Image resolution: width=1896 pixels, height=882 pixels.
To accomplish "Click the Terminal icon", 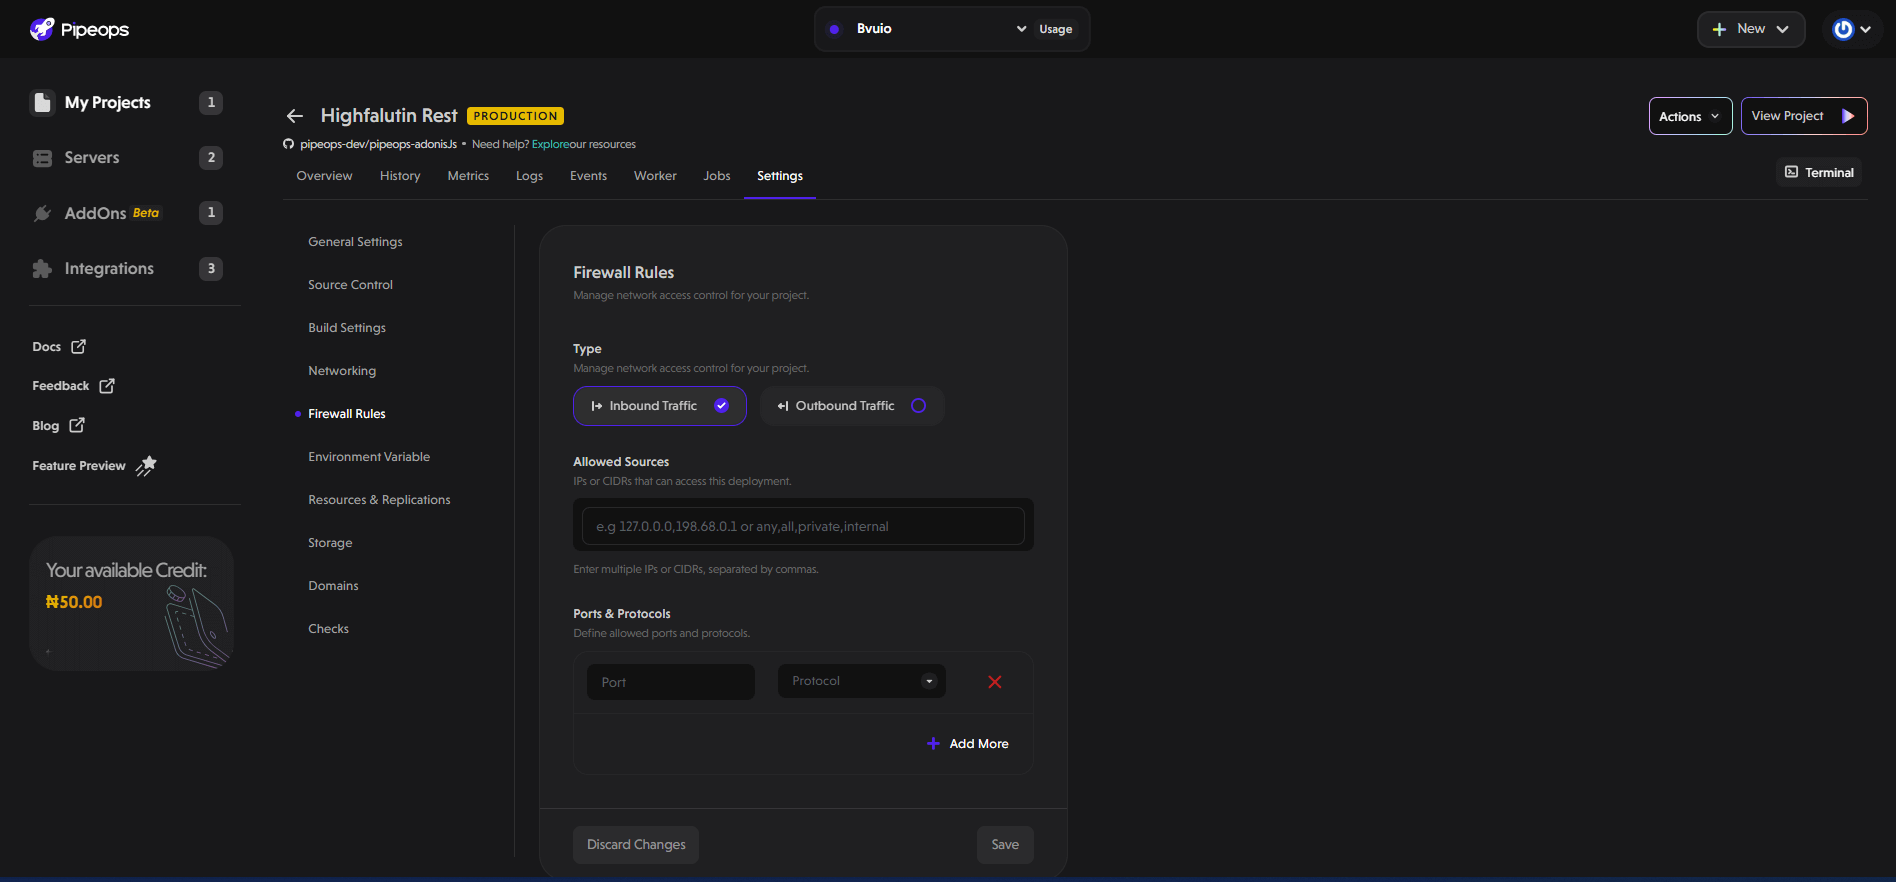I will click(1792, 172).
